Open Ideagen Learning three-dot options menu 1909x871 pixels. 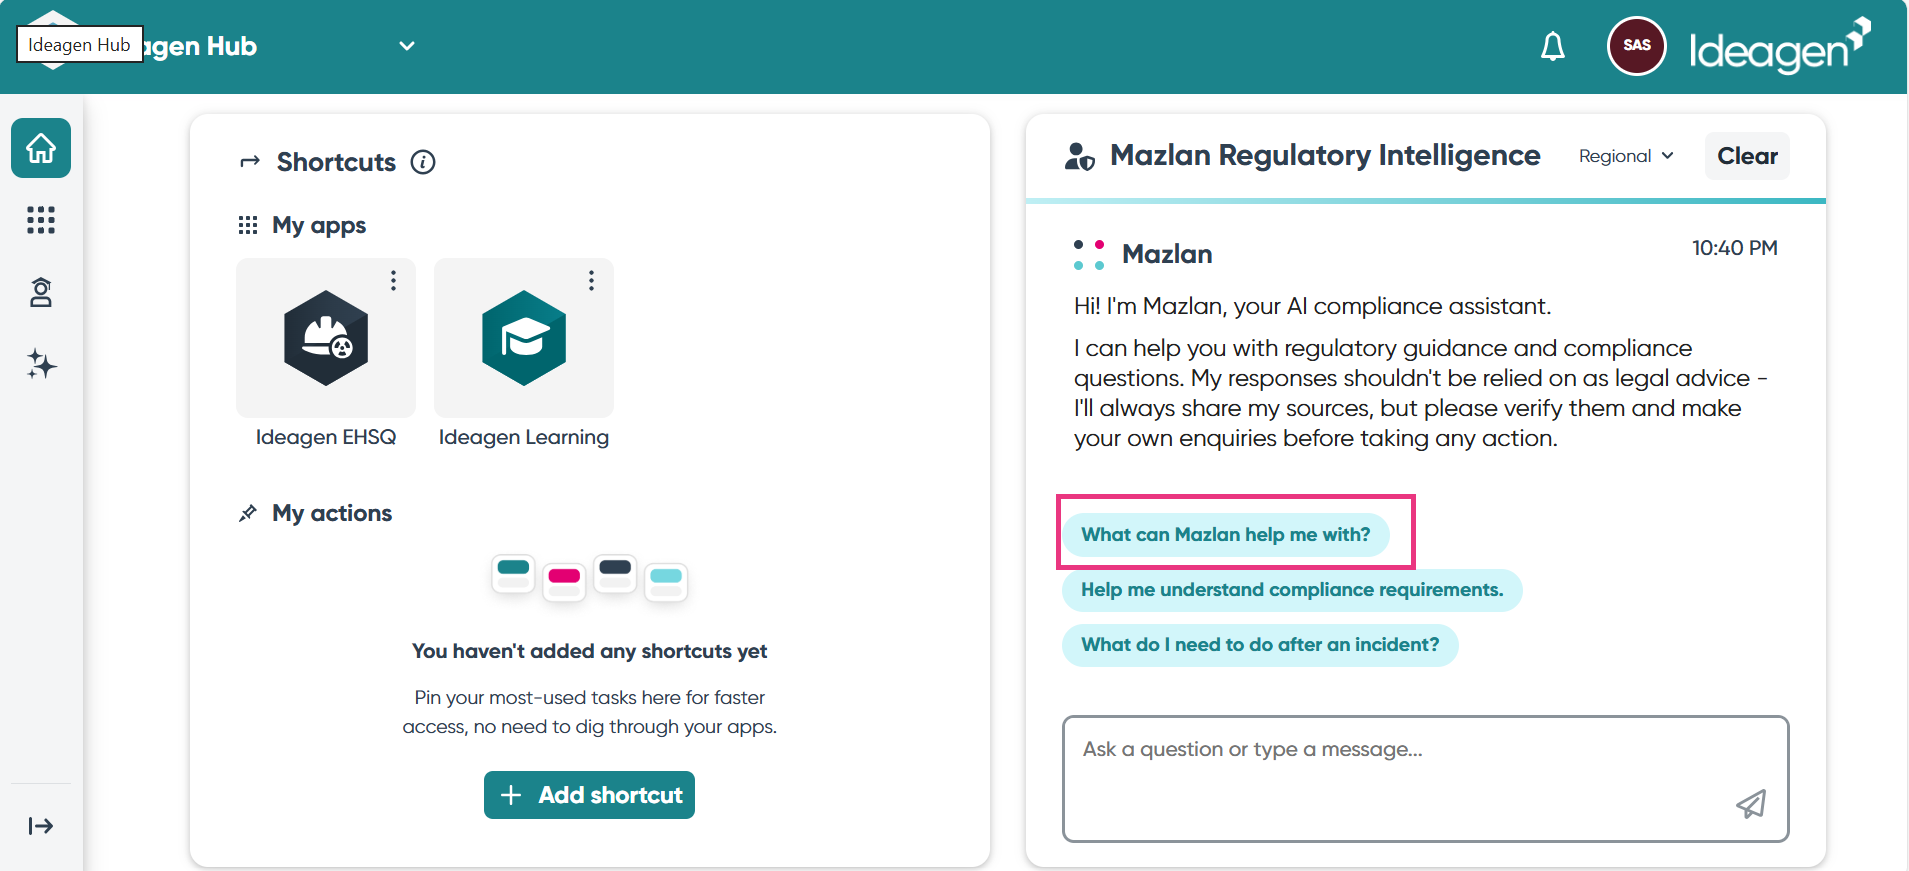click(x=592, y=280)
